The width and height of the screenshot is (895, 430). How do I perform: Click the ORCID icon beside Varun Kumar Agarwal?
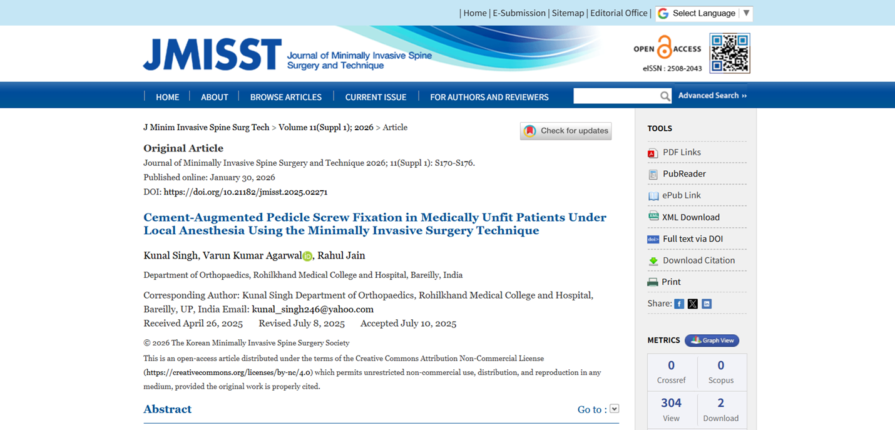pos(307,256)
